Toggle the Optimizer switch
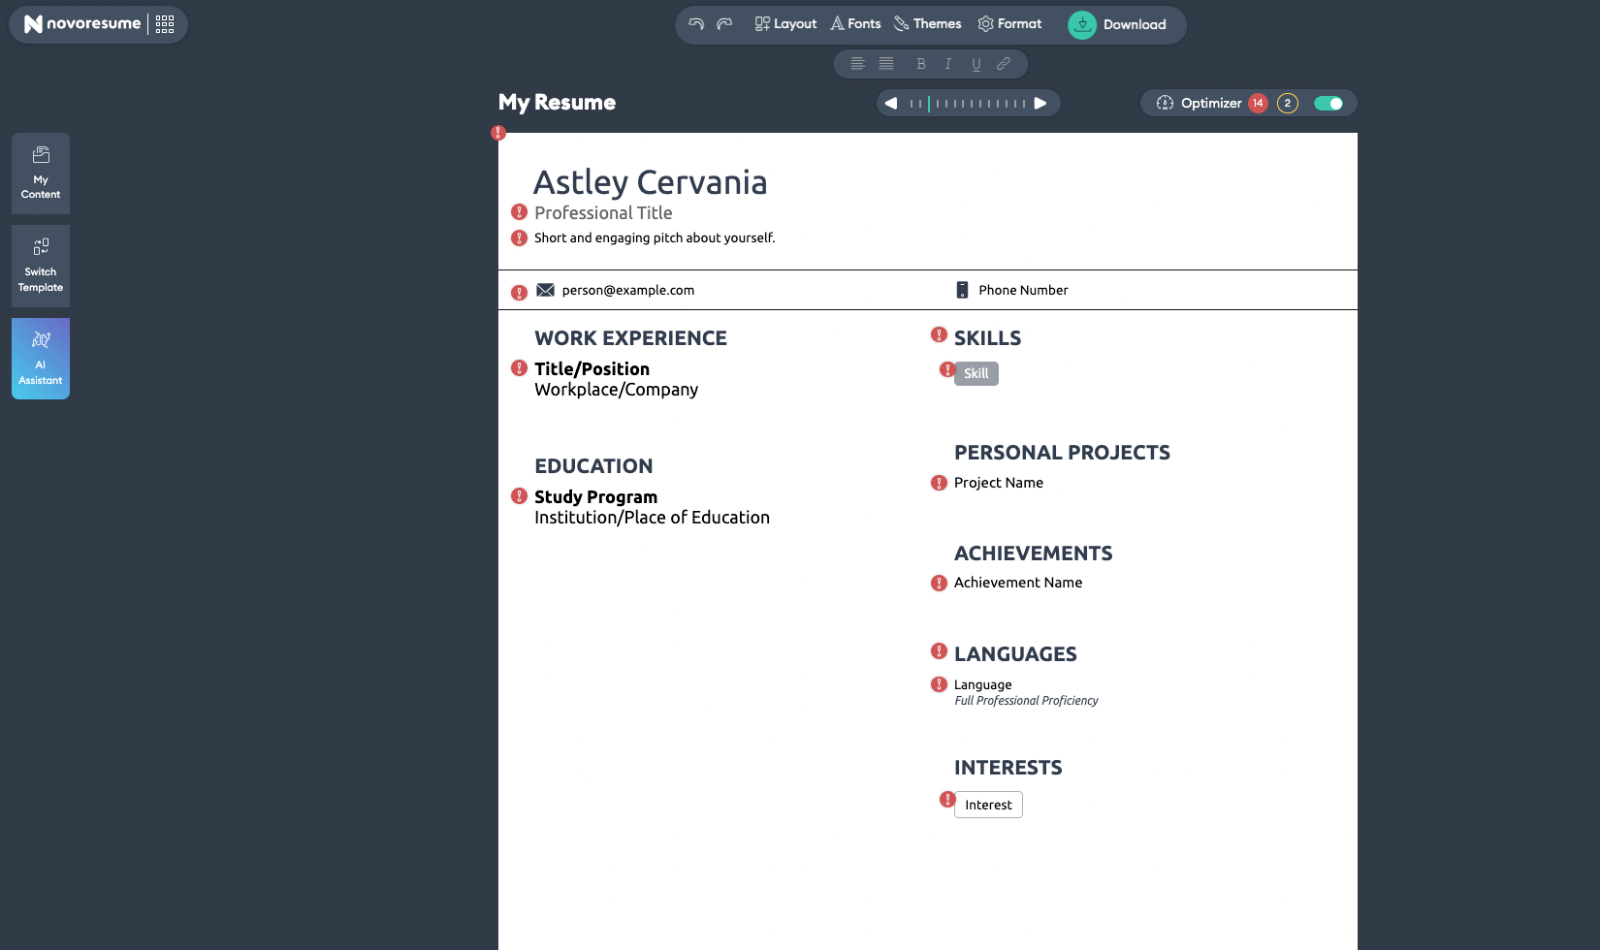1600x950 pixels. click(1329, 102)
